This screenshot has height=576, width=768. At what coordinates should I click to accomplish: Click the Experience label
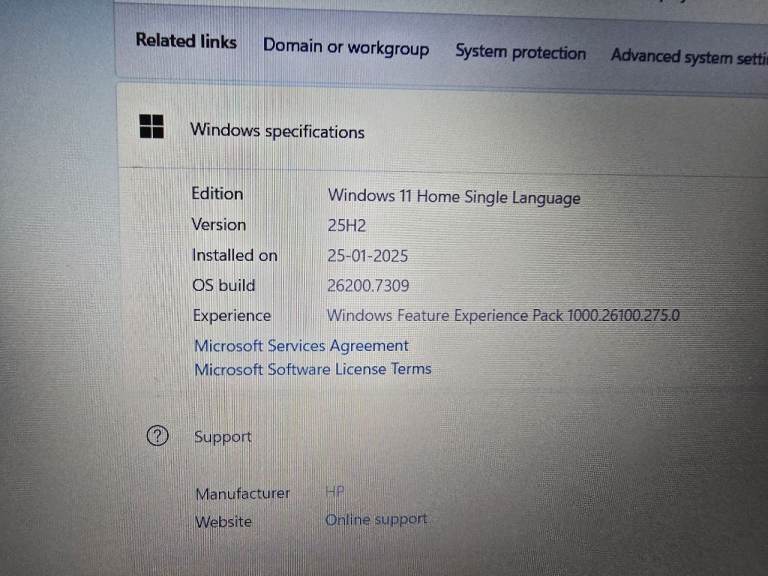232,316
